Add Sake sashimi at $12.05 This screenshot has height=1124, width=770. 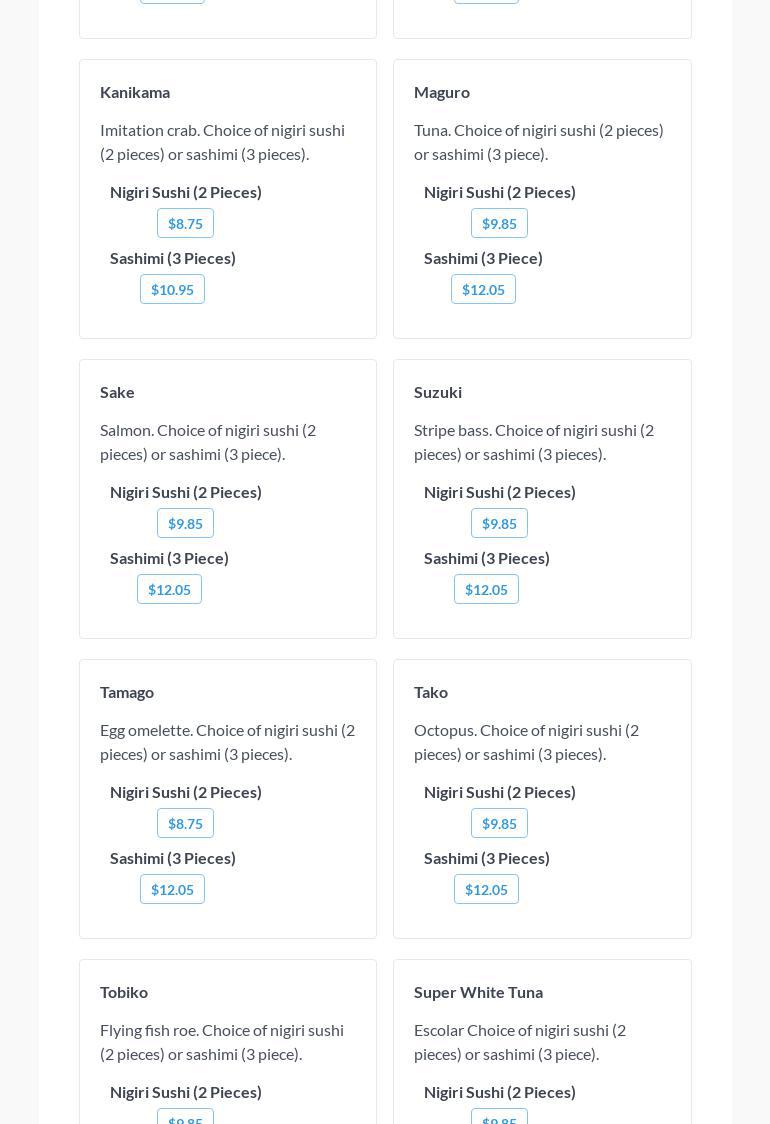tap(169, 589)
